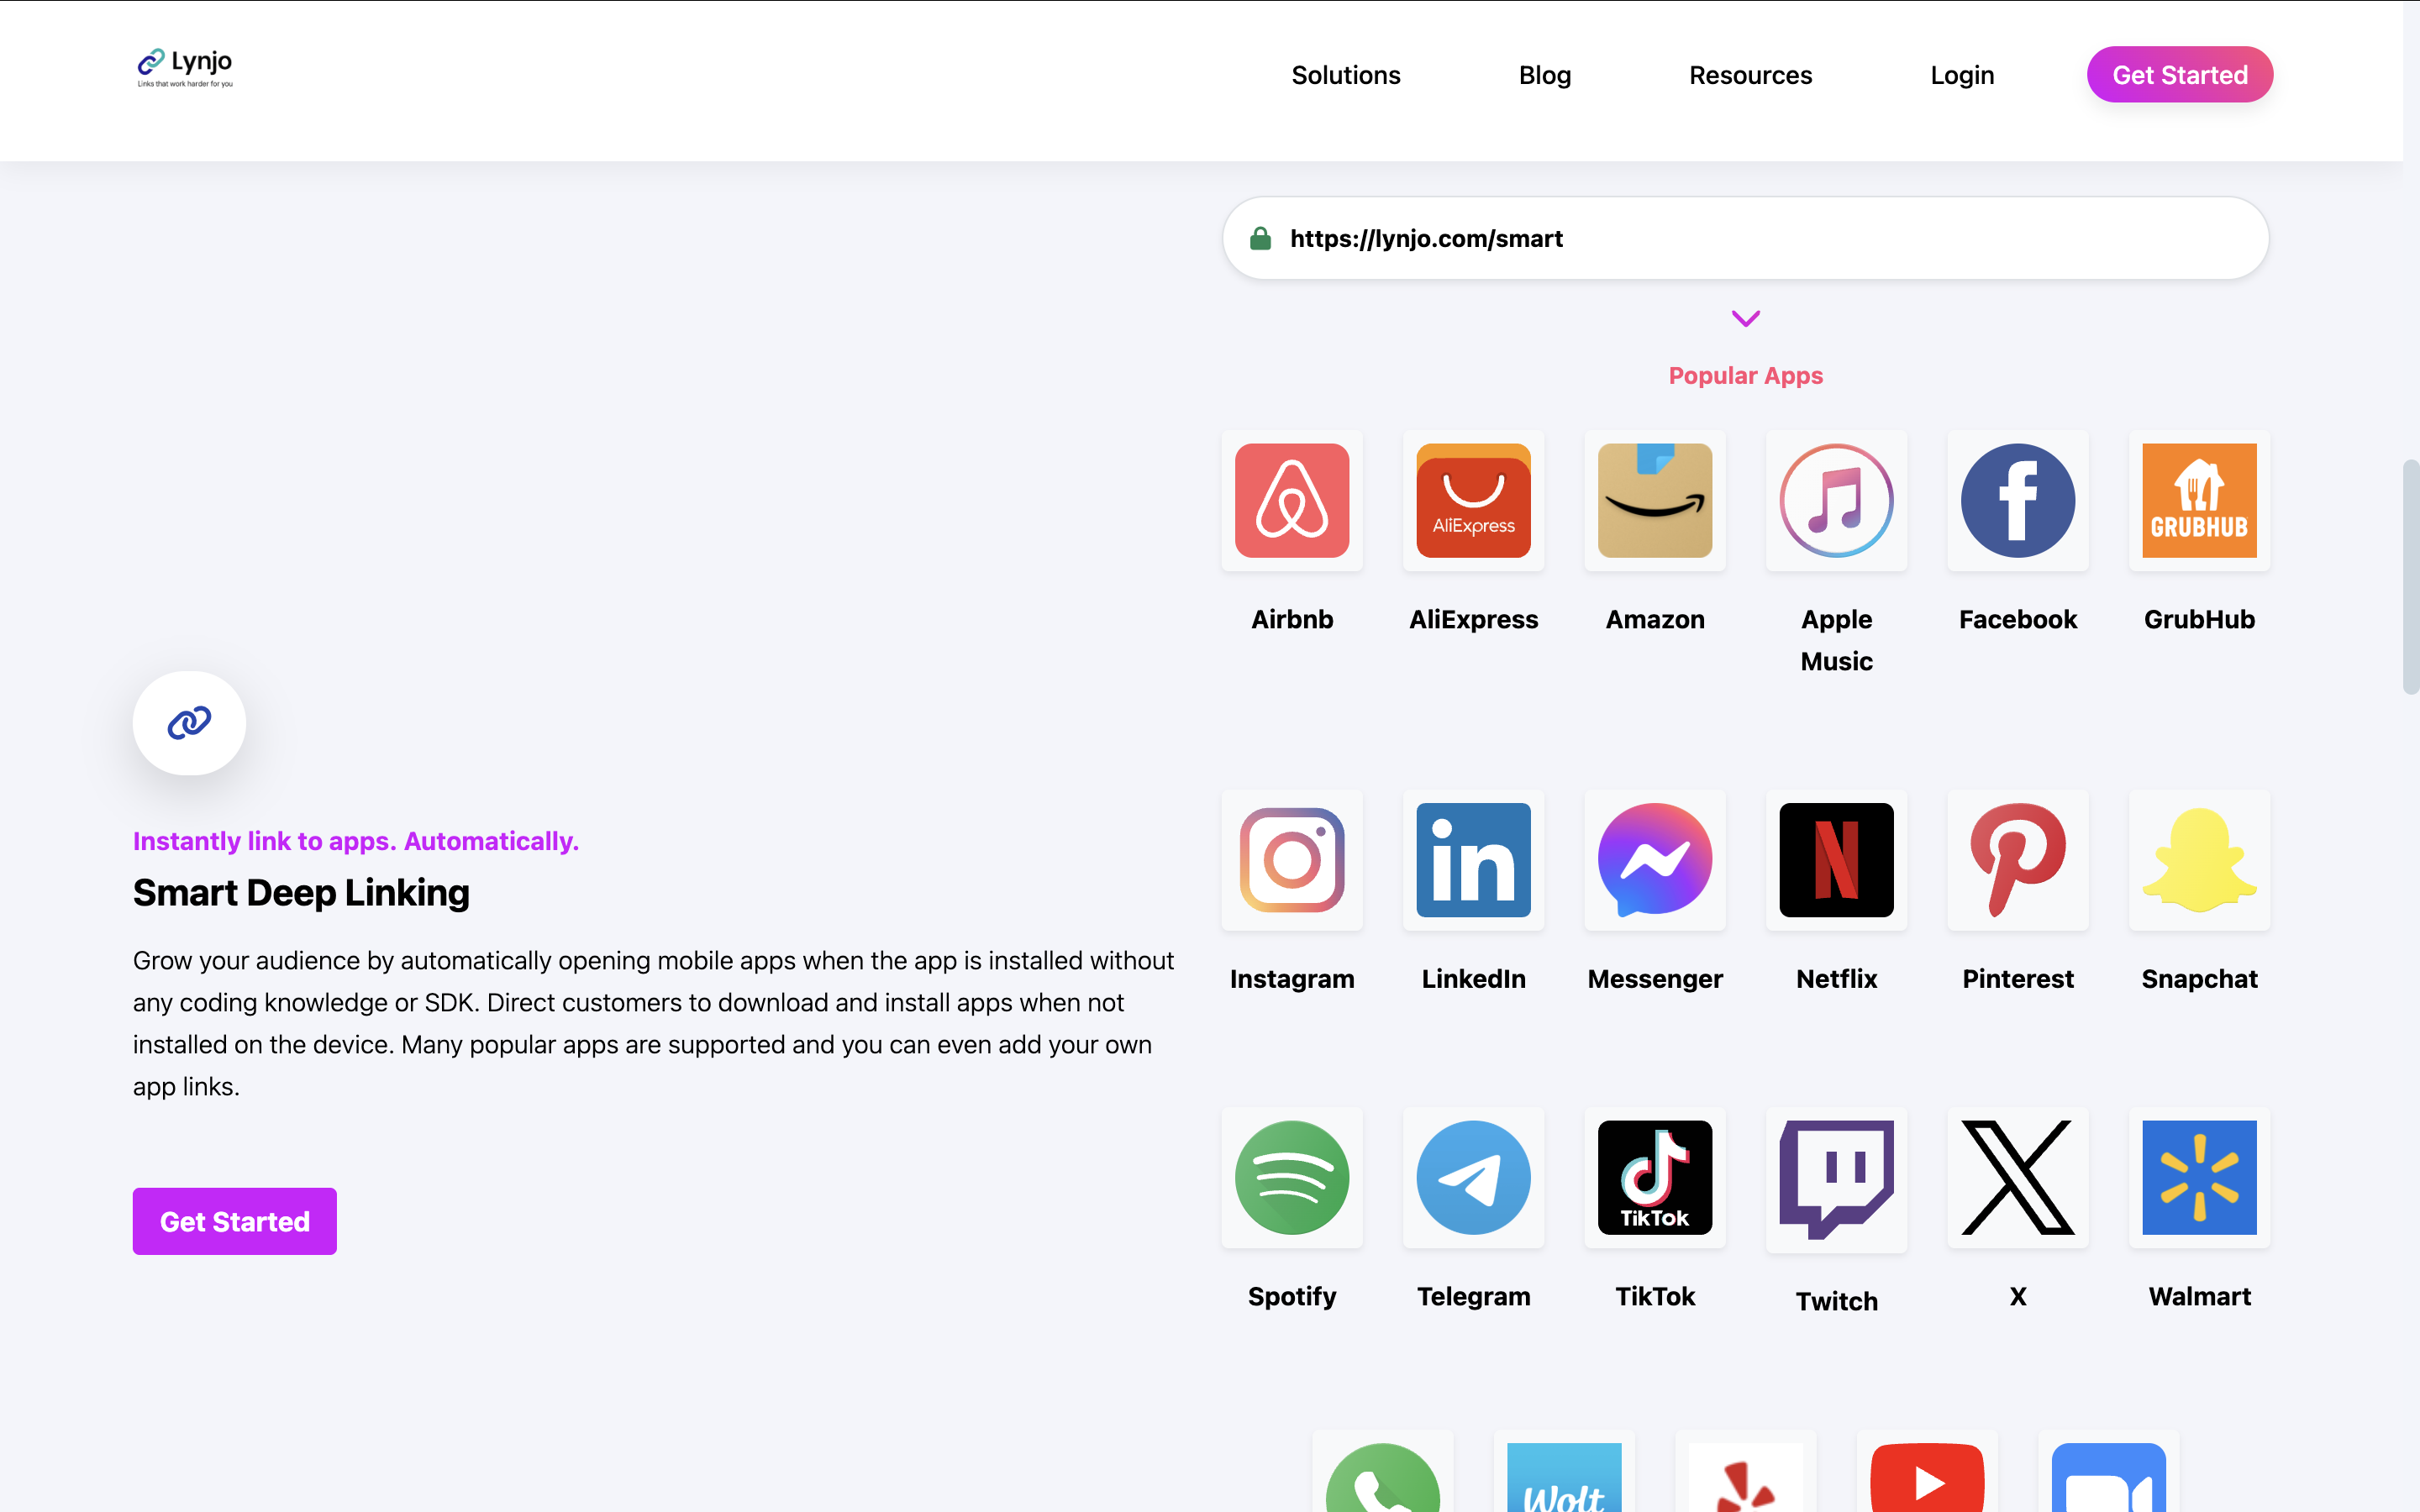The width and height of the screenshot is (2420, 1512).
Task: Click the purple Get Started button below description
Action: tap(235, 1221)
